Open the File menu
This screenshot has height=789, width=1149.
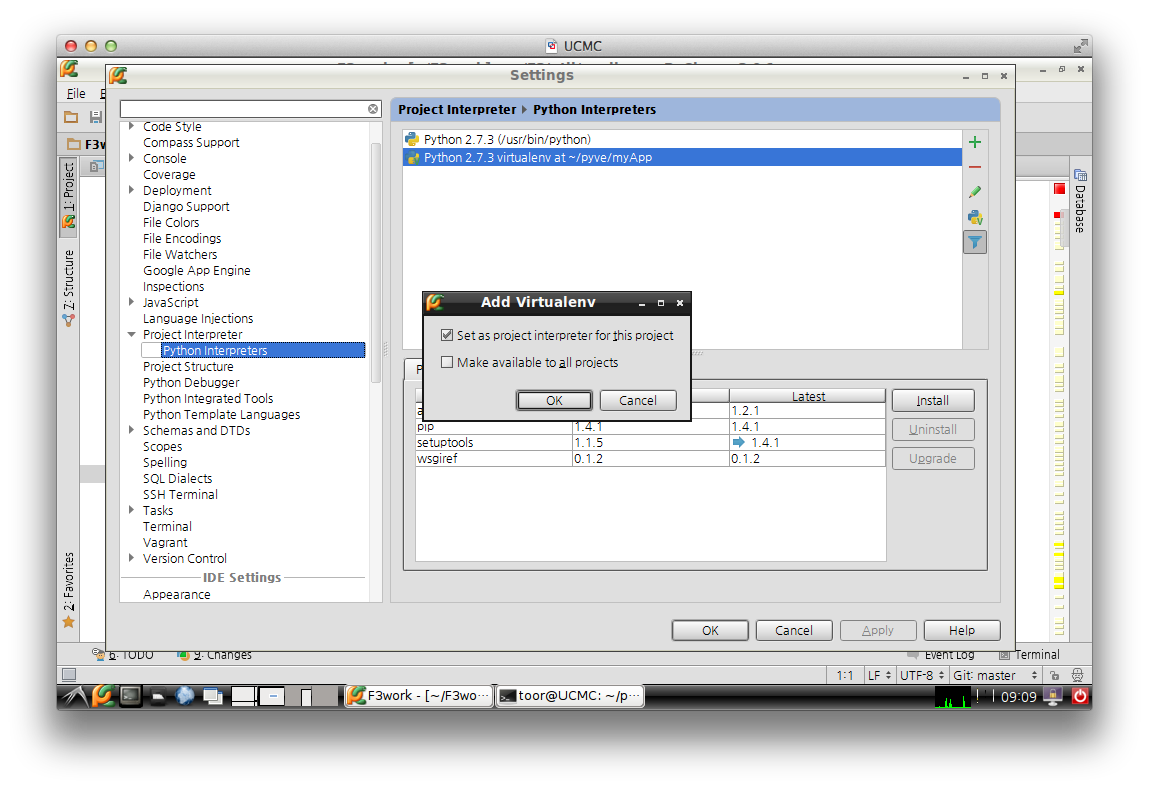pyautogui.click(x=75, y=94)
